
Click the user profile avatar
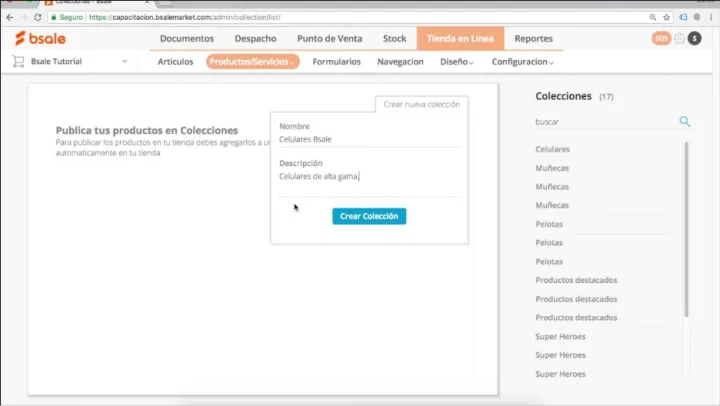coord(695,38)
